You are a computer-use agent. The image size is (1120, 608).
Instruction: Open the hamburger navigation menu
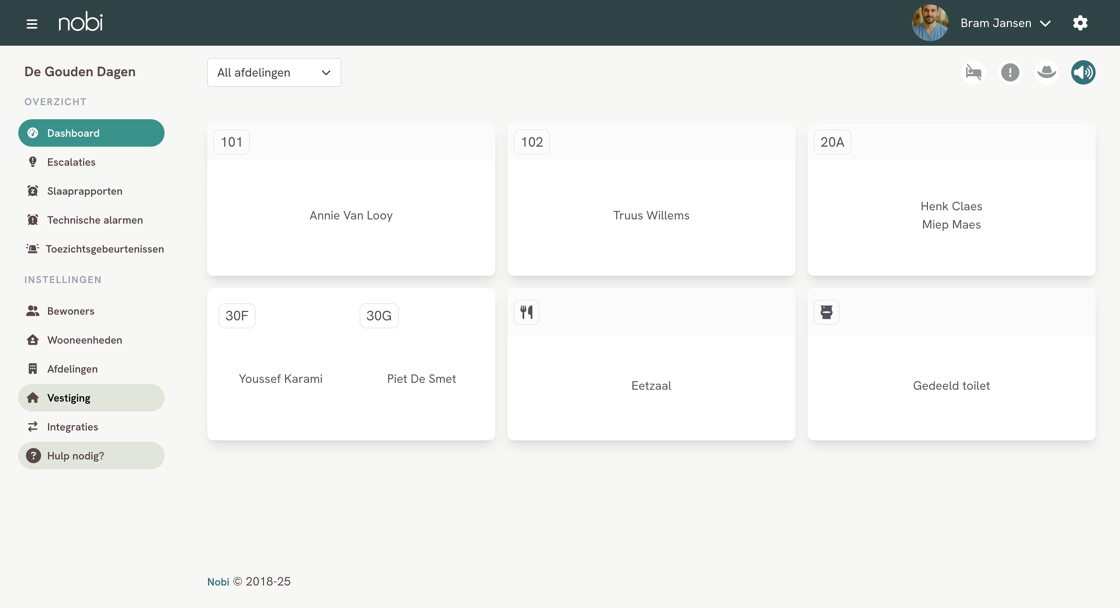[31, 24]
